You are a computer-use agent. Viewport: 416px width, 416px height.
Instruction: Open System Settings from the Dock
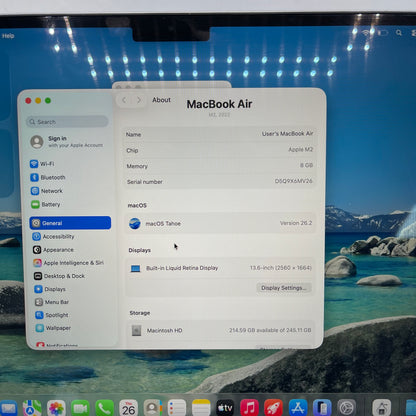346,408
